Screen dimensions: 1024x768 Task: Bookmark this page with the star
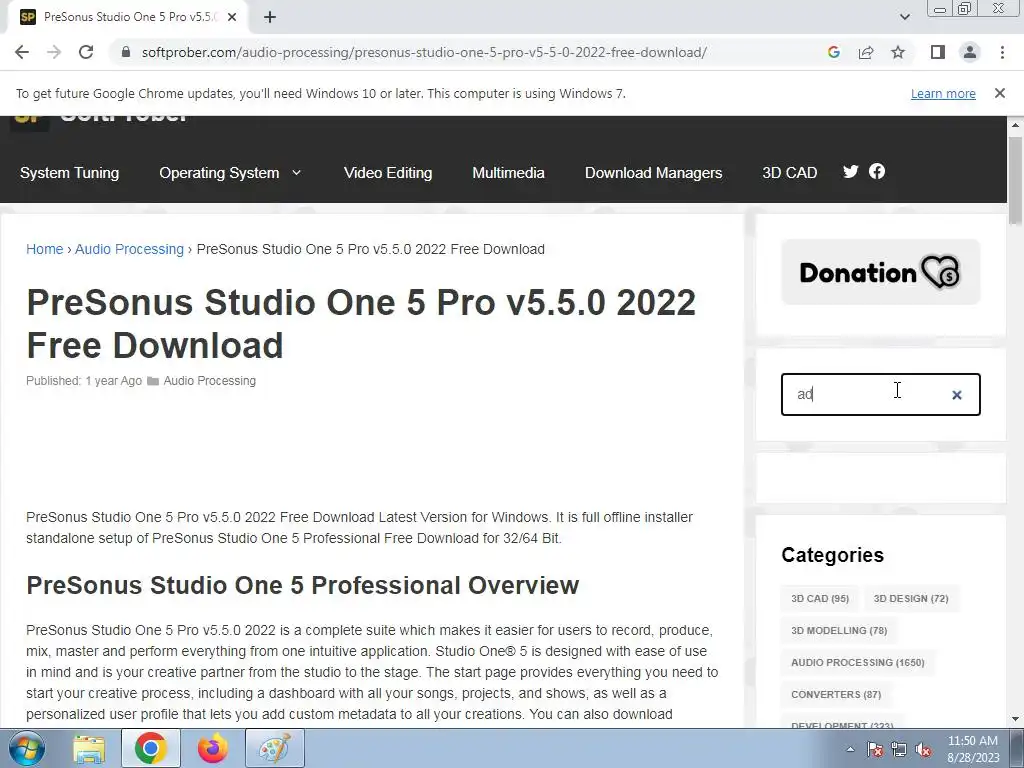coord(898,52)
